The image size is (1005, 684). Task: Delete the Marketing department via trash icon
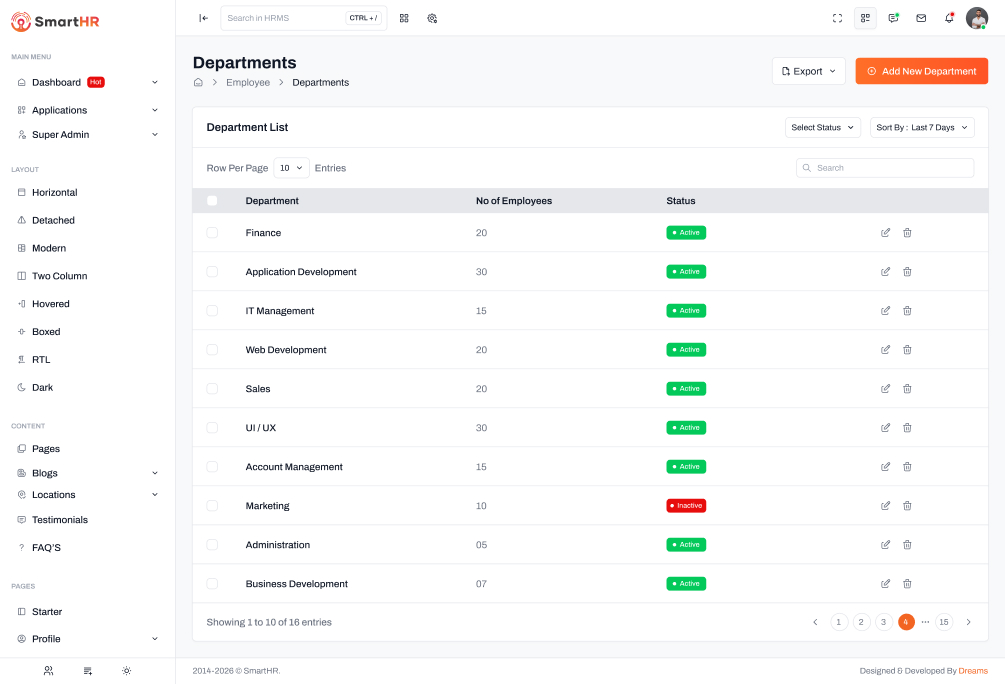[x=907, y=506]
